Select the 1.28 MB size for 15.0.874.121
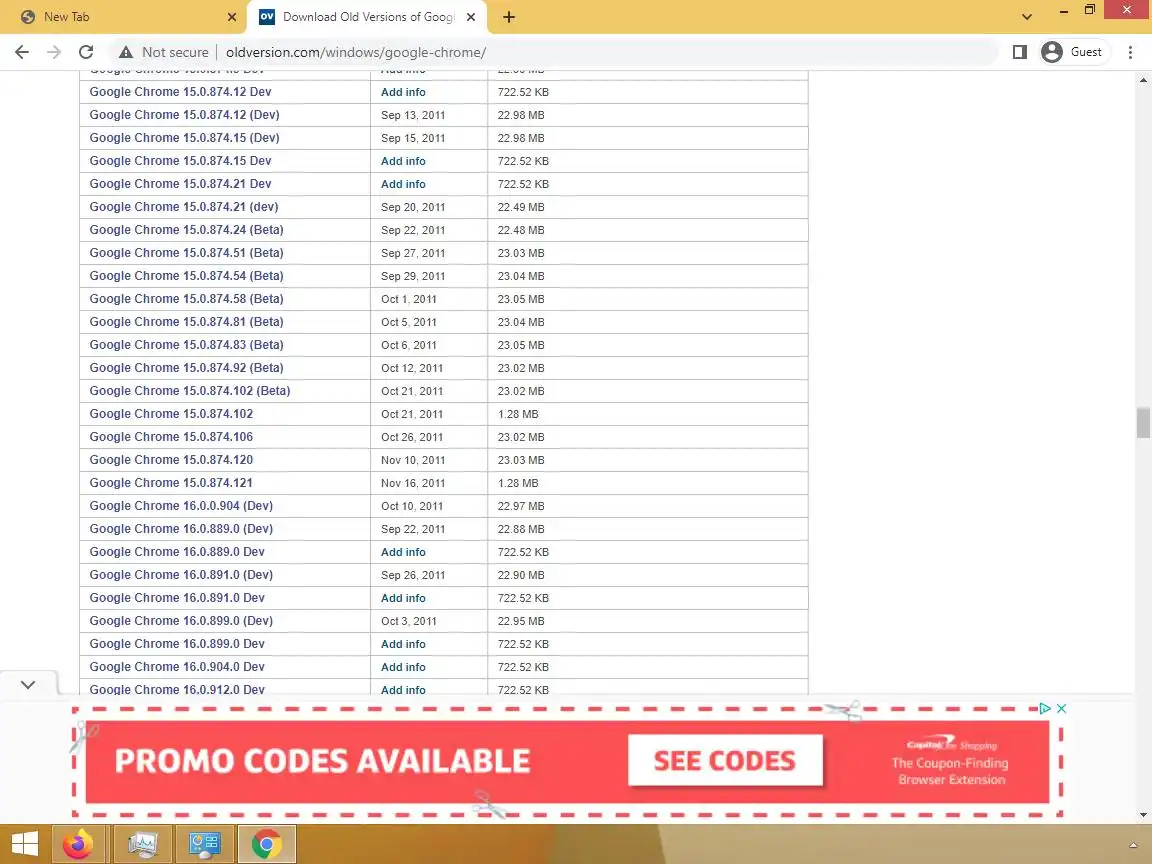The height and width of the screenshot is (864, 1152). tap(518, 483)
